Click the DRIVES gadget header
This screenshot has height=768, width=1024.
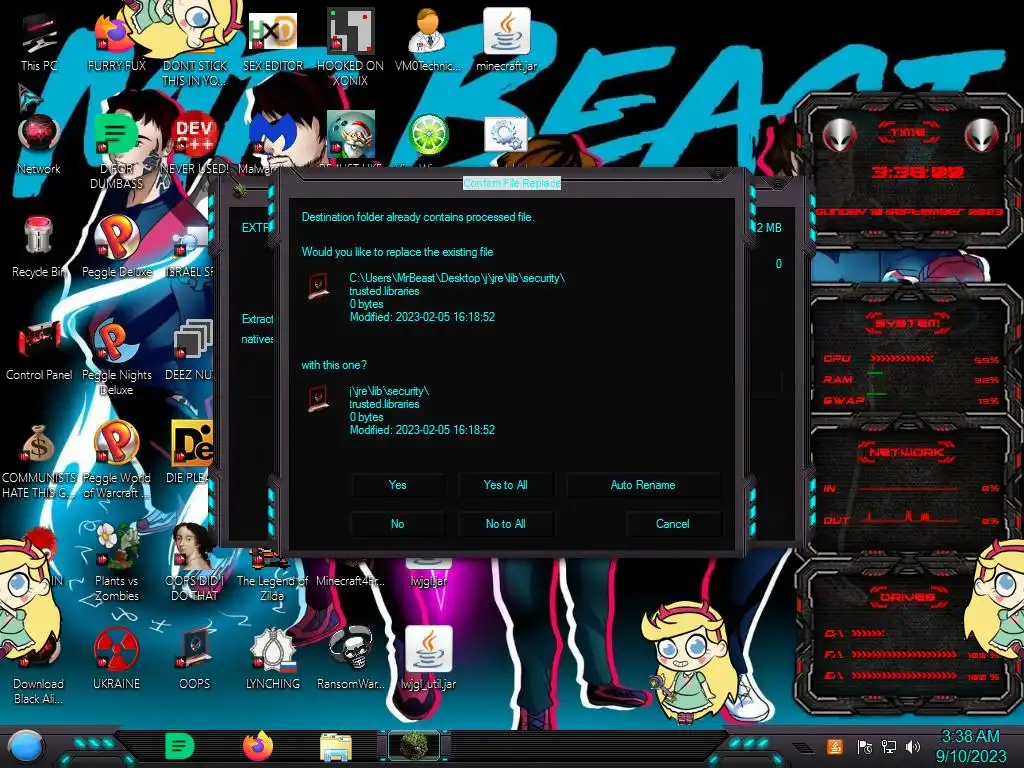(908, 597)
